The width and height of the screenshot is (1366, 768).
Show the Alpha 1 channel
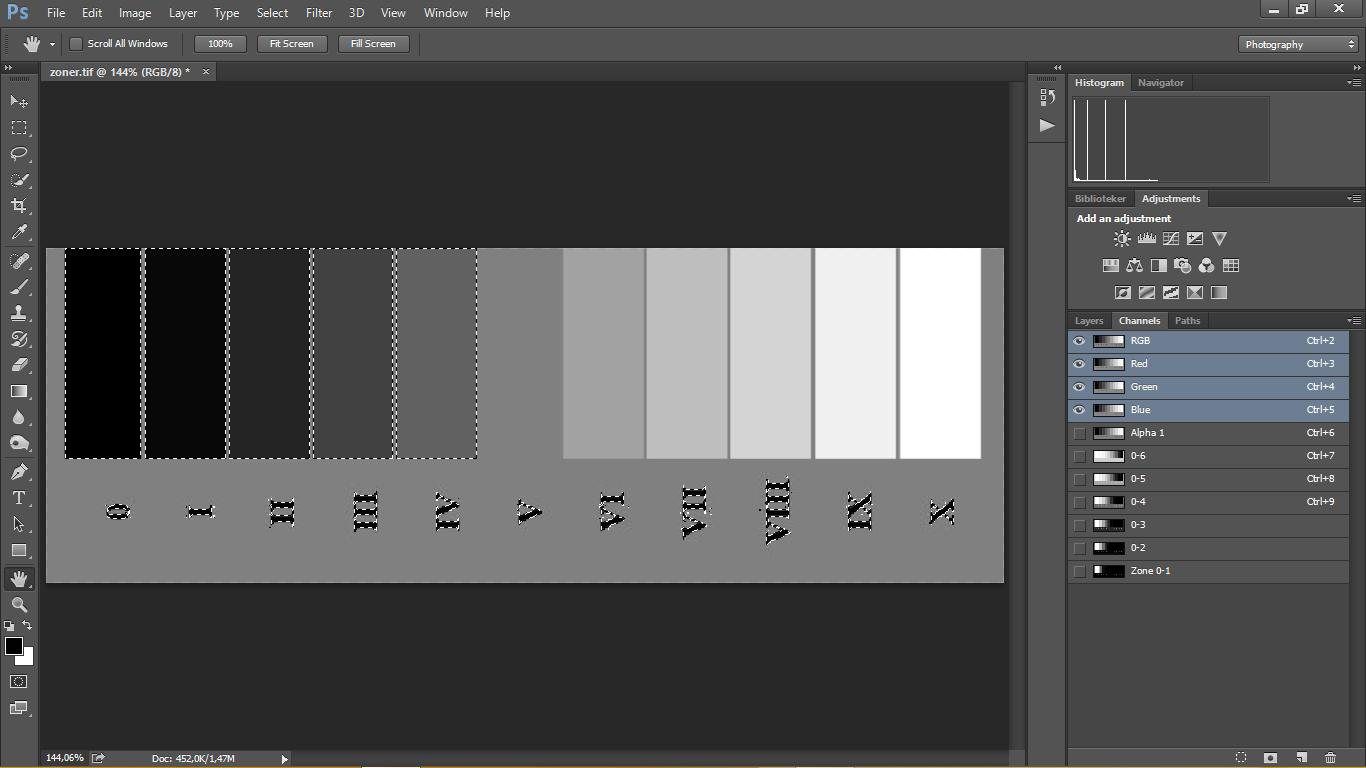[1079, 433]
